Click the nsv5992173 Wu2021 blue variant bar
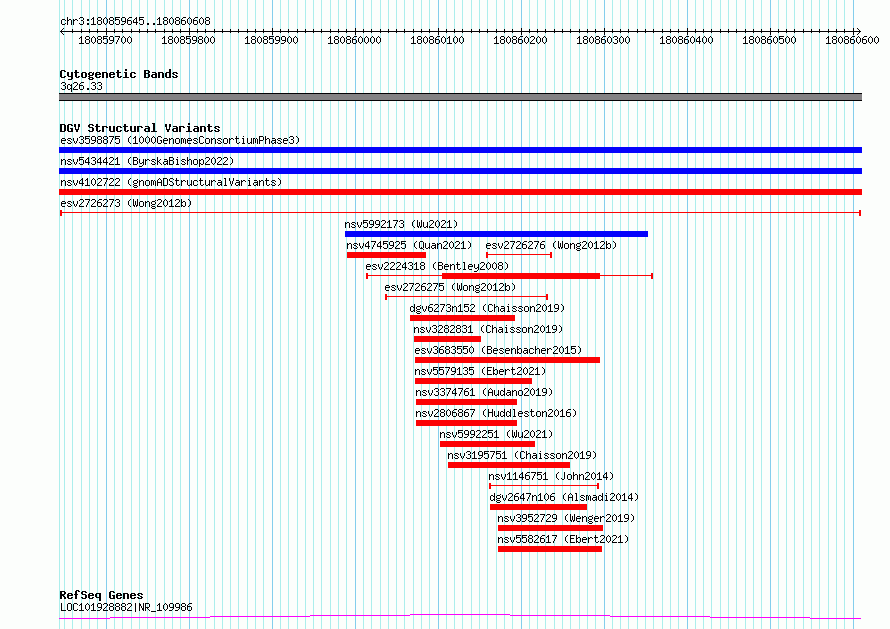Viewport: 890px width, 629px height. (x=496, y=234)
